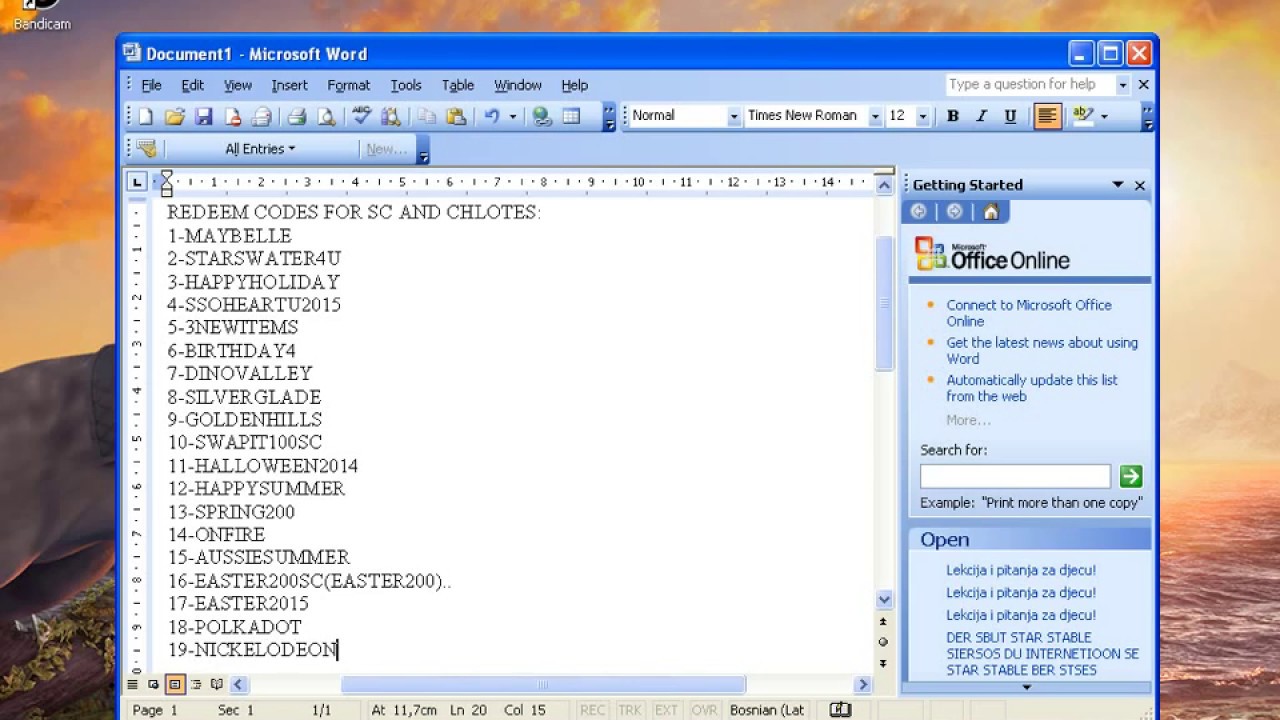The image size is (1280, 720).
Task: Open the Table menu
Action: (458, 85)
